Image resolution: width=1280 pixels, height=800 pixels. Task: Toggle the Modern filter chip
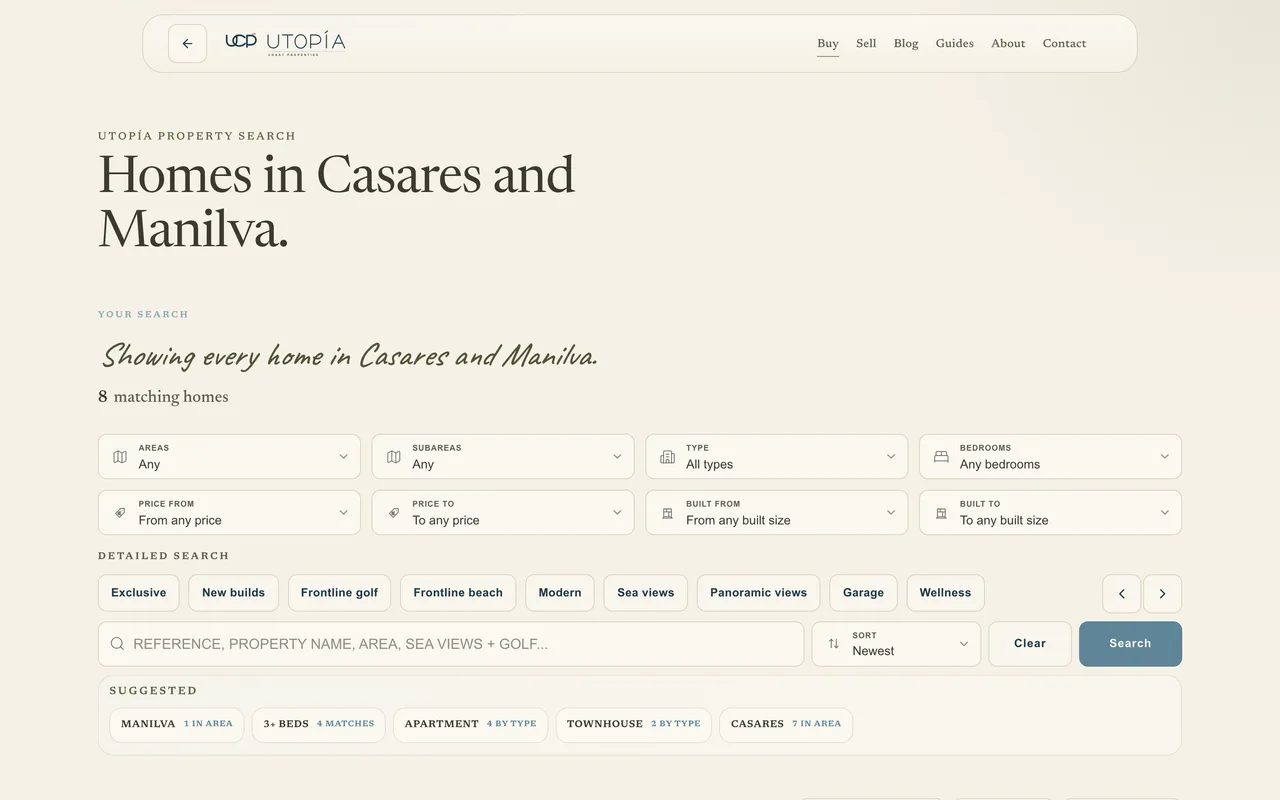pyautogui.click(x=560, y=593)
